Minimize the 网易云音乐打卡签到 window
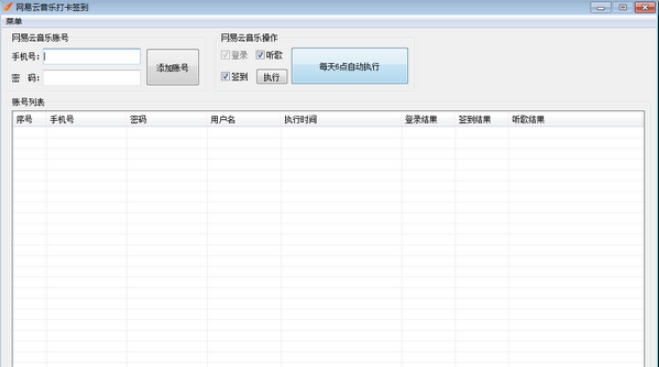Screen dimensions: 659x367 (x=601, y=7)
